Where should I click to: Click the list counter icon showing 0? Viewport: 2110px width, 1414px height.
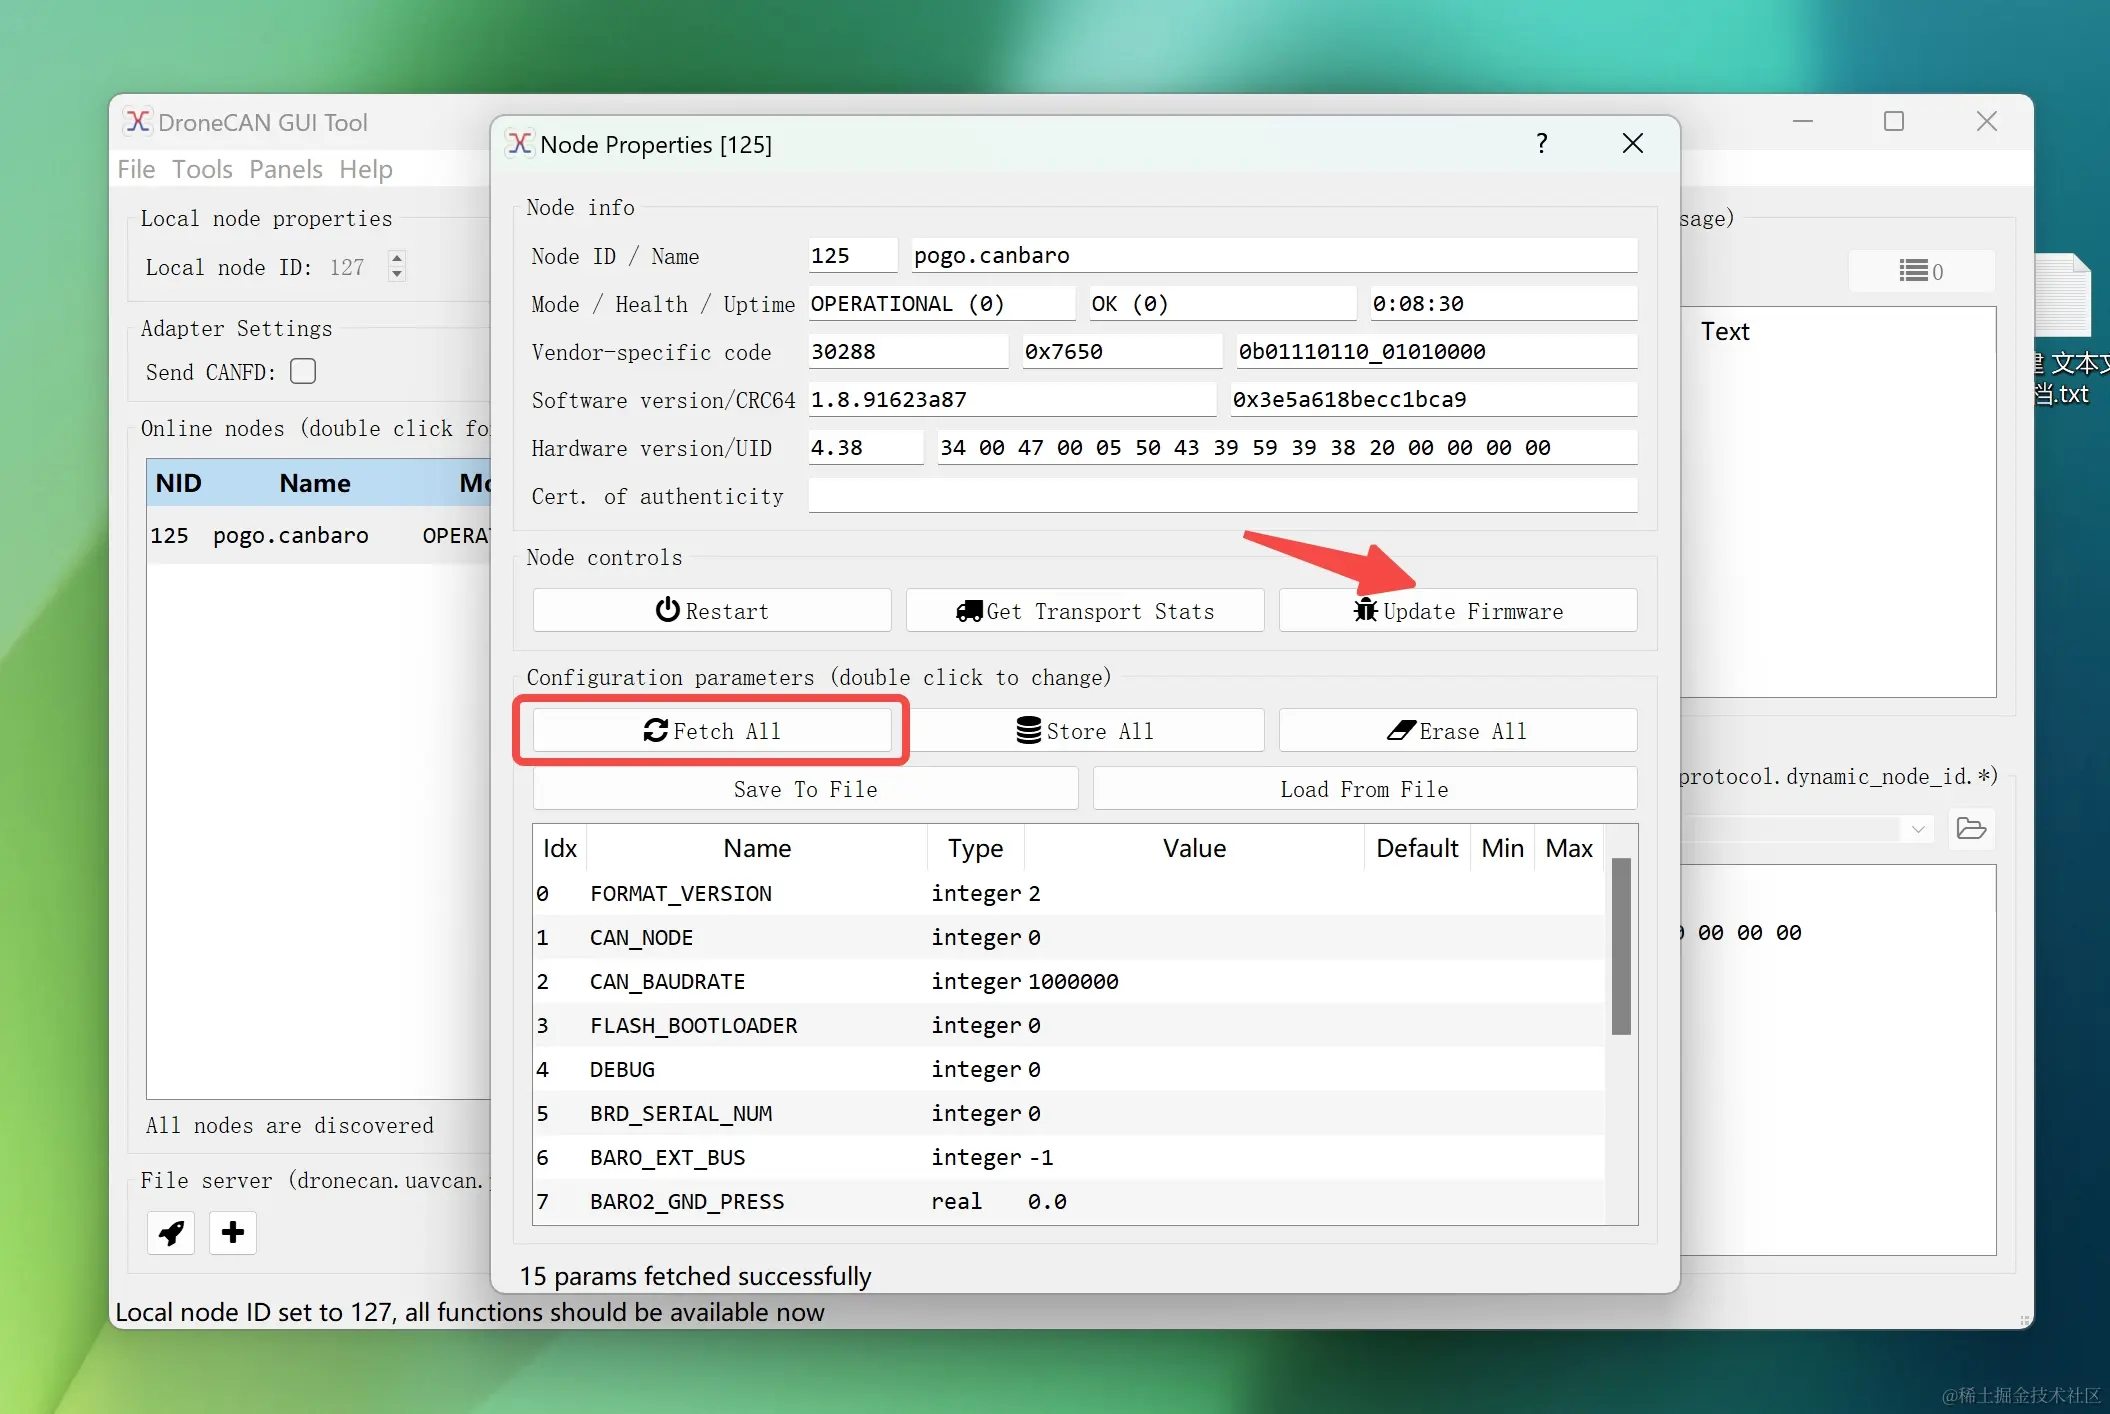[1921, 271]
